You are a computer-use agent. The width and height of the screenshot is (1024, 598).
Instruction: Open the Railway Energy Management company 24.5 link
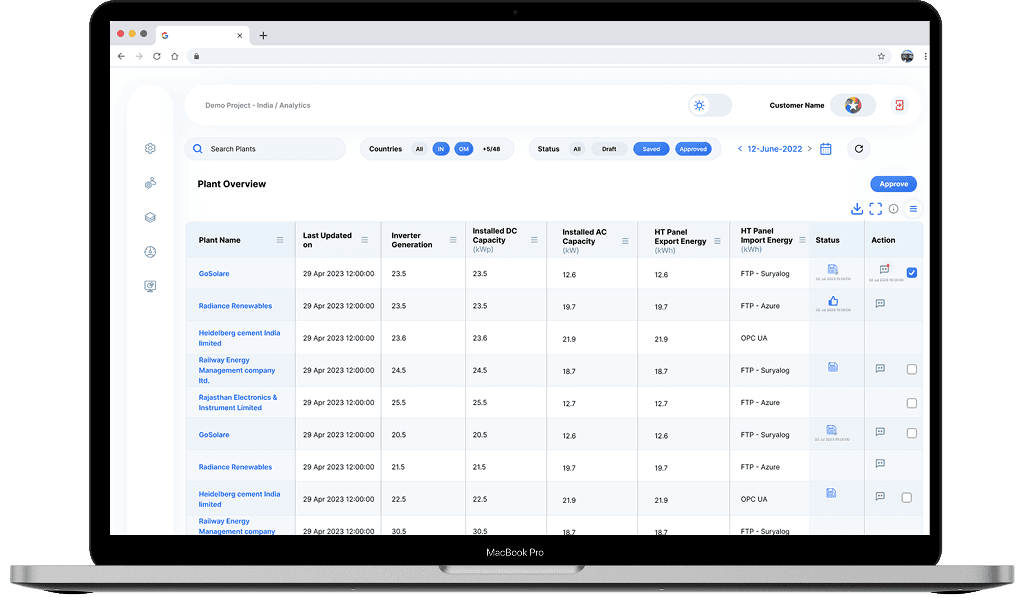coord(236,370)
